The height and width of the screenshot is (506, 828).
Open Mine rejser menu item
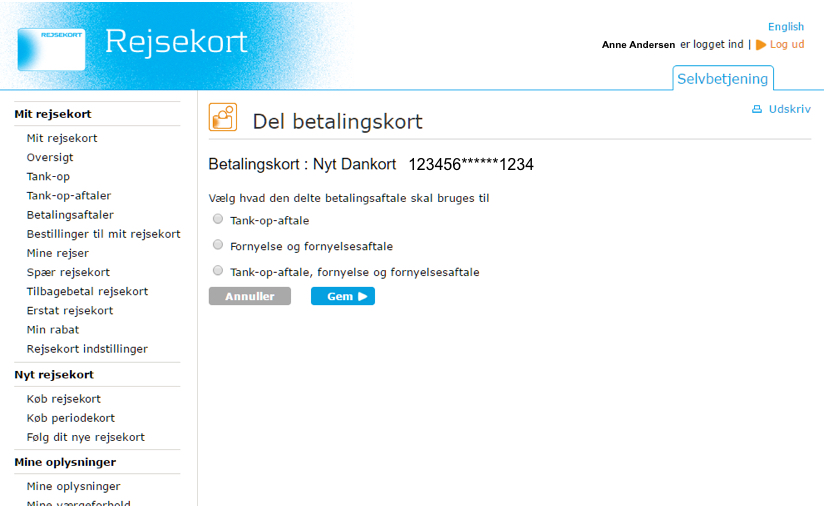pyautogui.click(x=58, y=253)
